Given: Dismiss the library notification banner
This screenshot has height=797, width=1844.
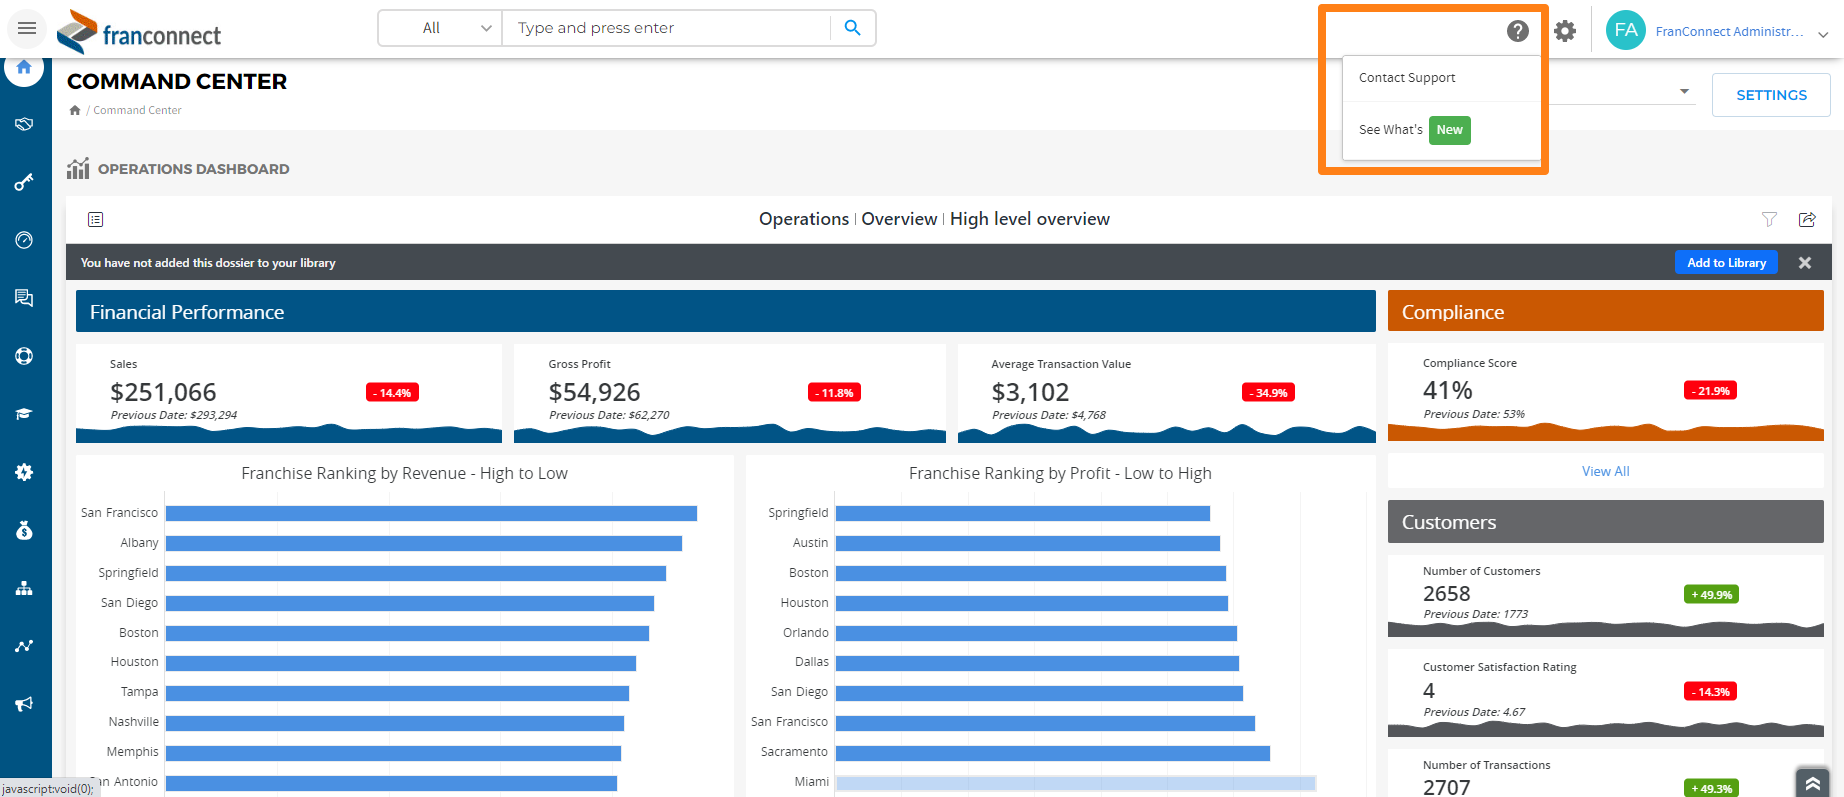Looking at the screenshot, I should click(x=1805, y=263).
